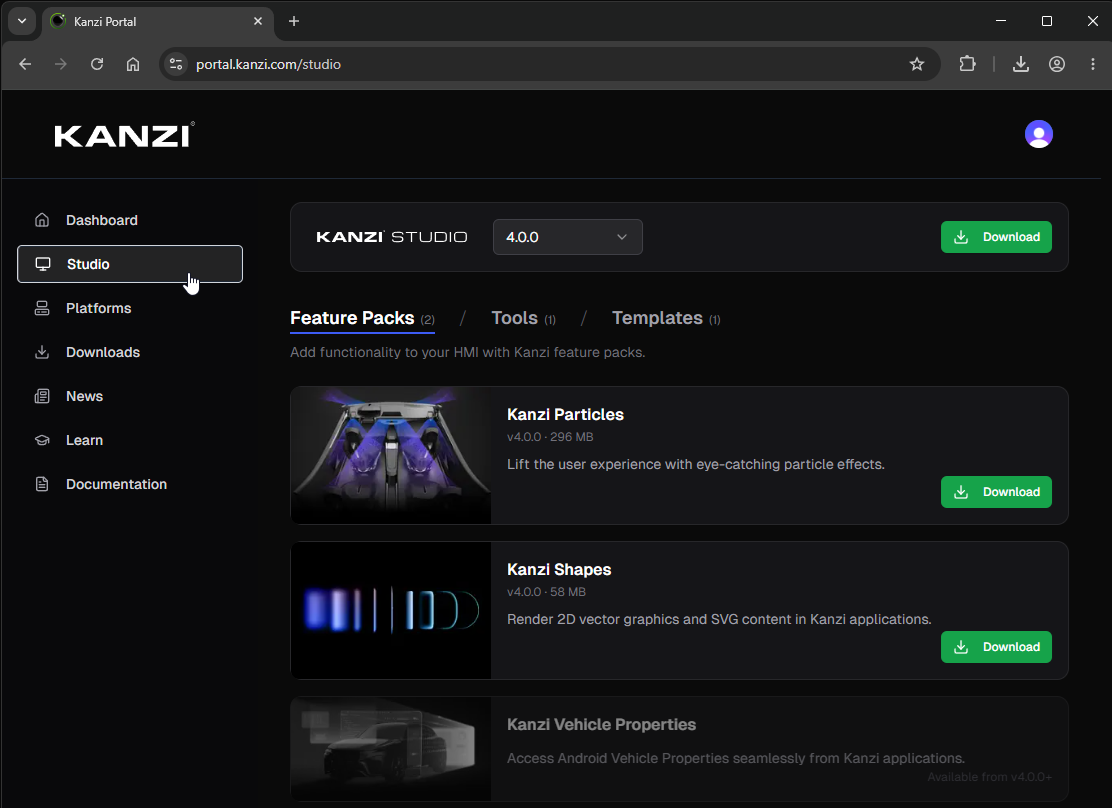The height and width of the screenshot is (808, 1112).
Task: Click the Kanzi Studio heading logo
Action: point(391,237)
